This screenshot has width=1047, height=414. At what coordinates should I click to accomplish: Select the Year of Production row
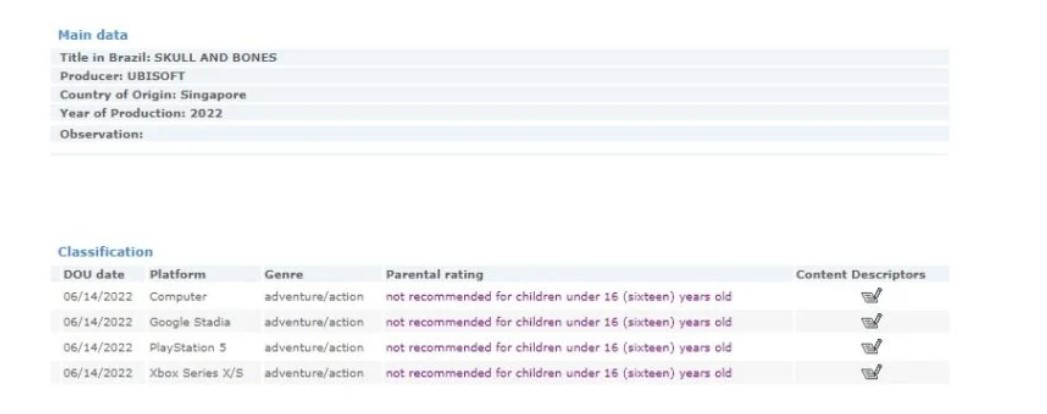pyautogui.click(x=141, y=114)
